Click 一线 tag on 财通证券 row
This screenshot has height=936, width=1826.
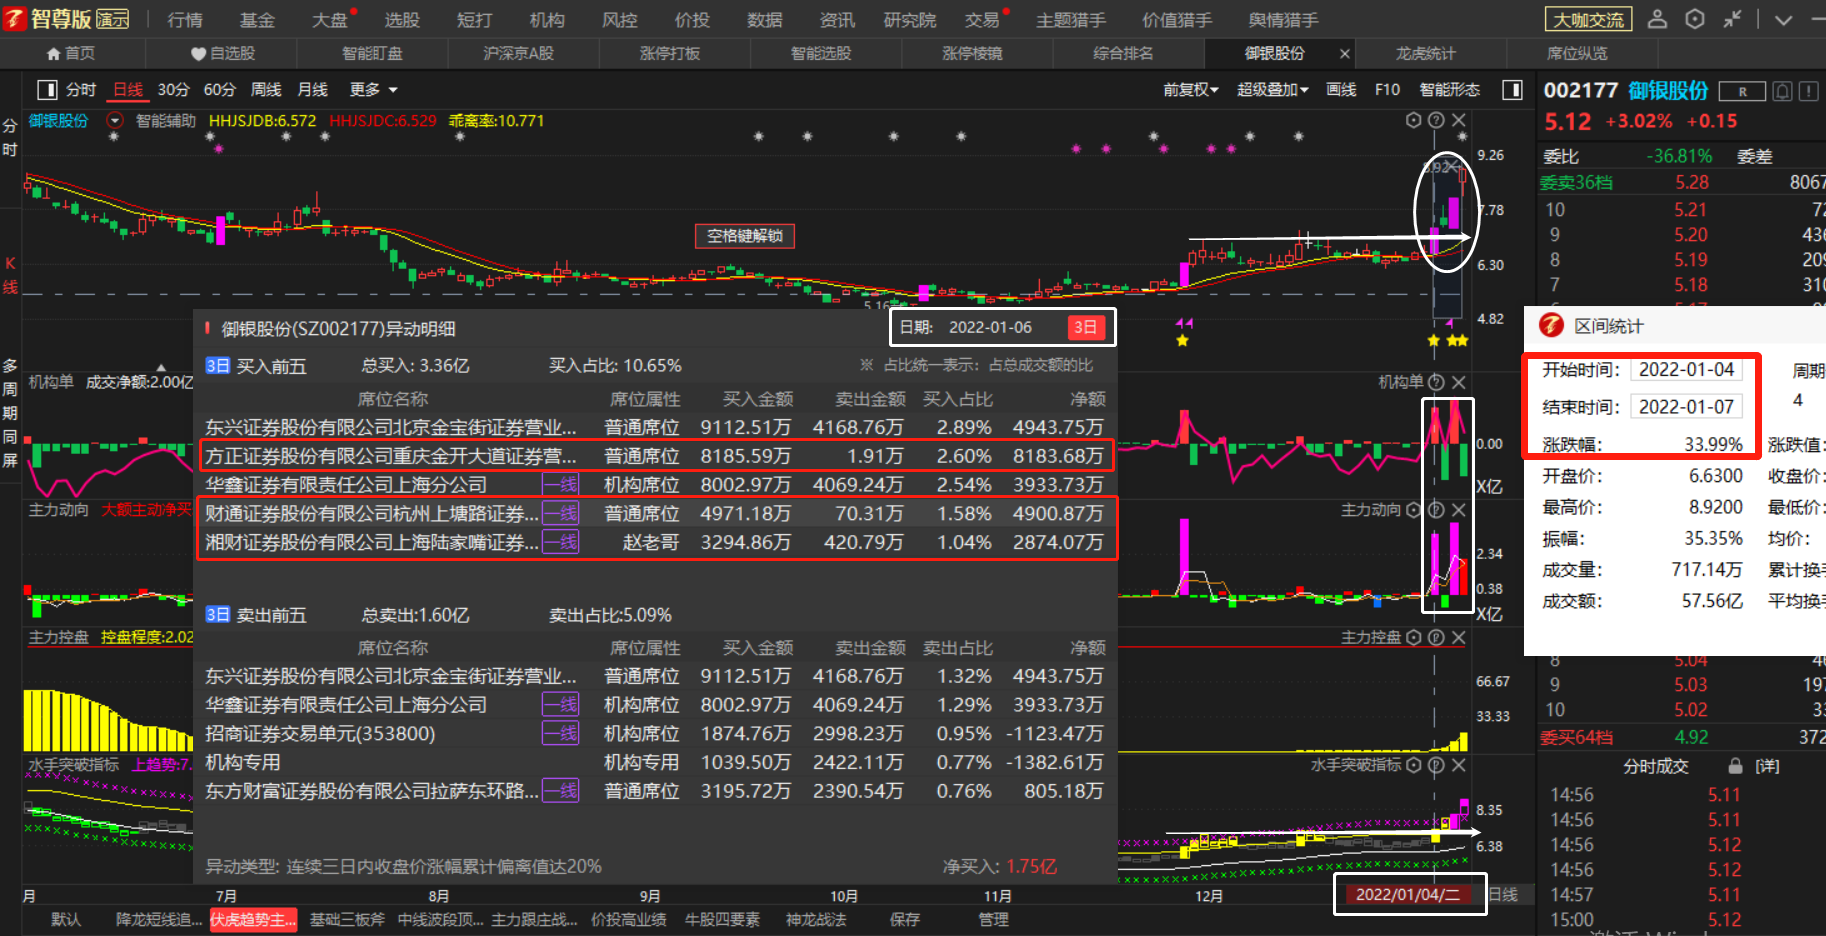coord(560,514)
